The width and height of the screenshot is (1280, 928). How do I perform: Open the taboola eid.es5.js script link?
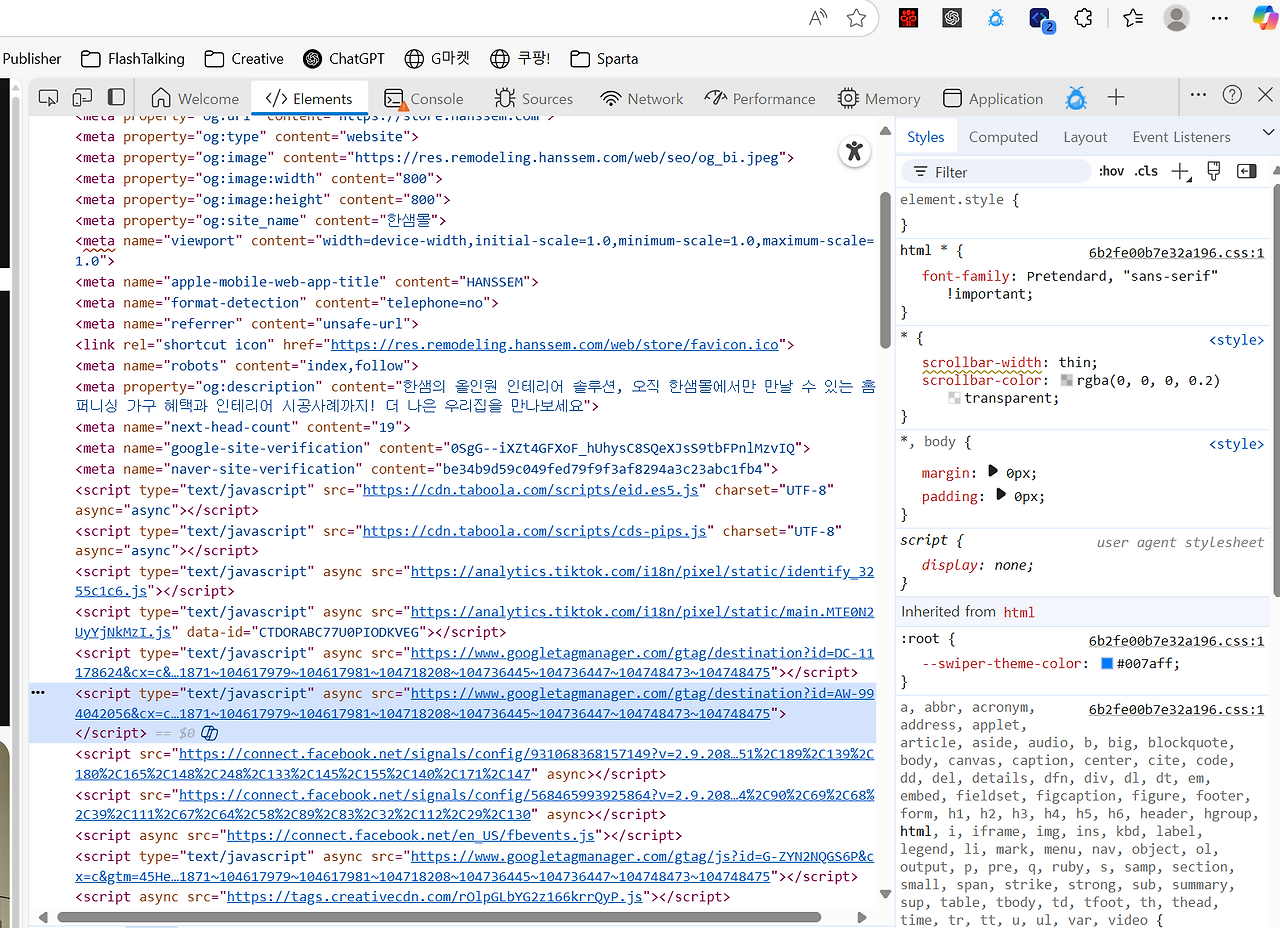point(531,489)
